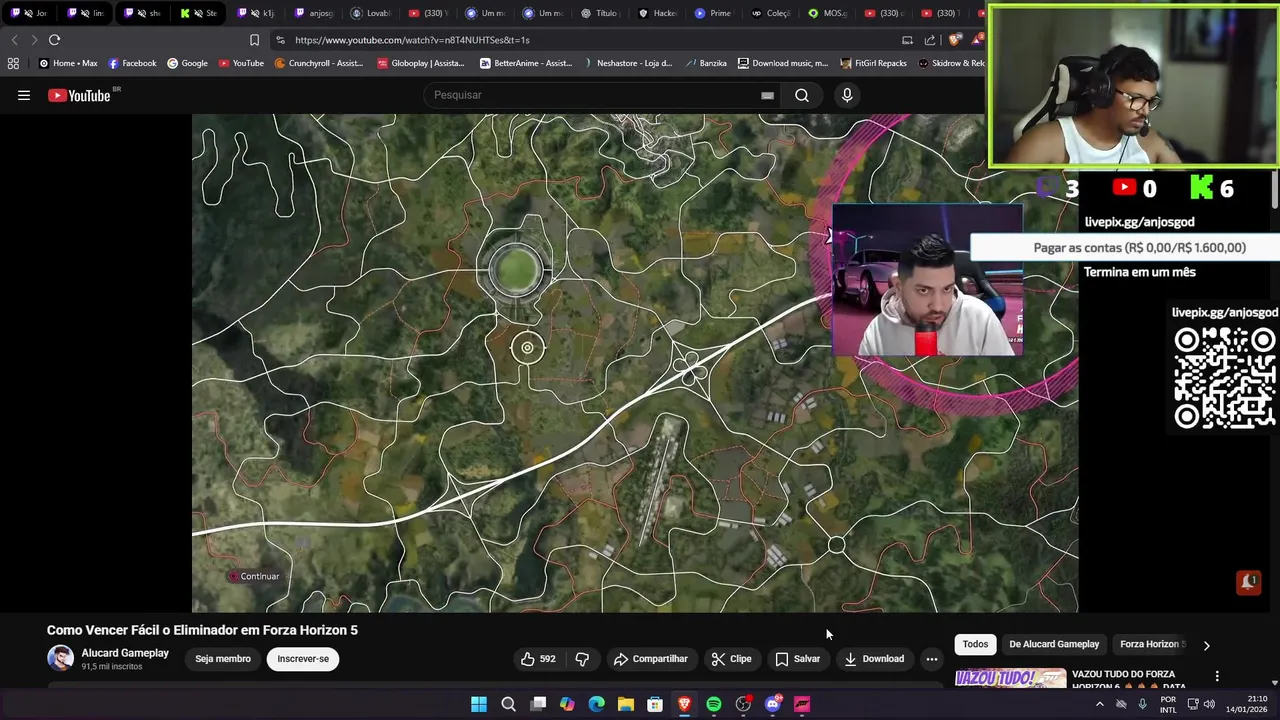Open the Download music bookmark

coord(783,63)
